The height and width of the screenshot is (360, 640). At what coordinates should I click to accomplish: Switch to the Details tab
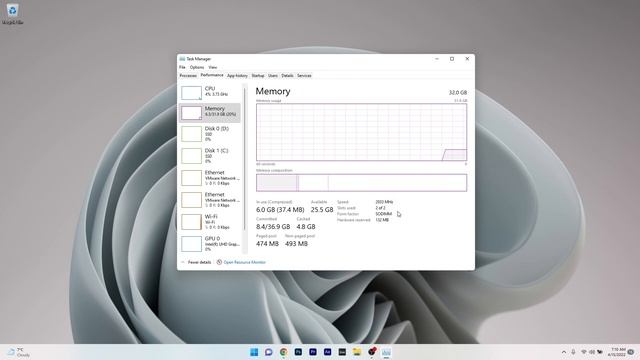coord(287,76)
